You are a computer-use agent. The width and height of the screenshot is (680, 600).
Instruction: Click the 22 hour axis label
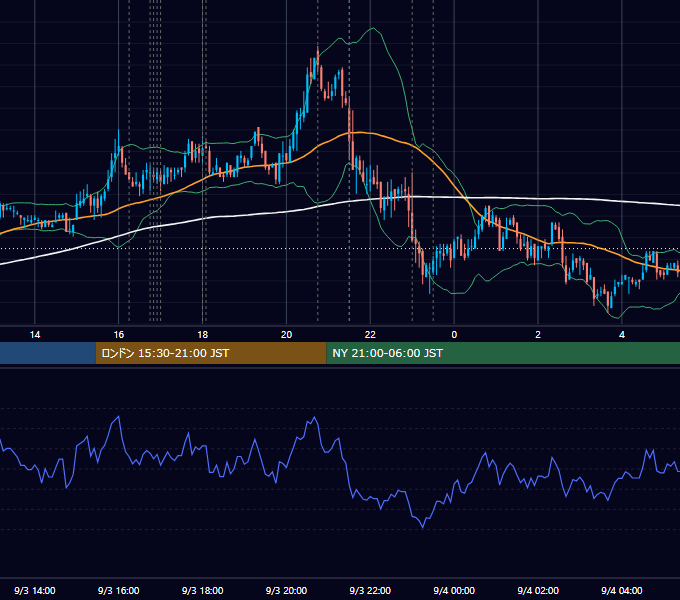point(370,335)
